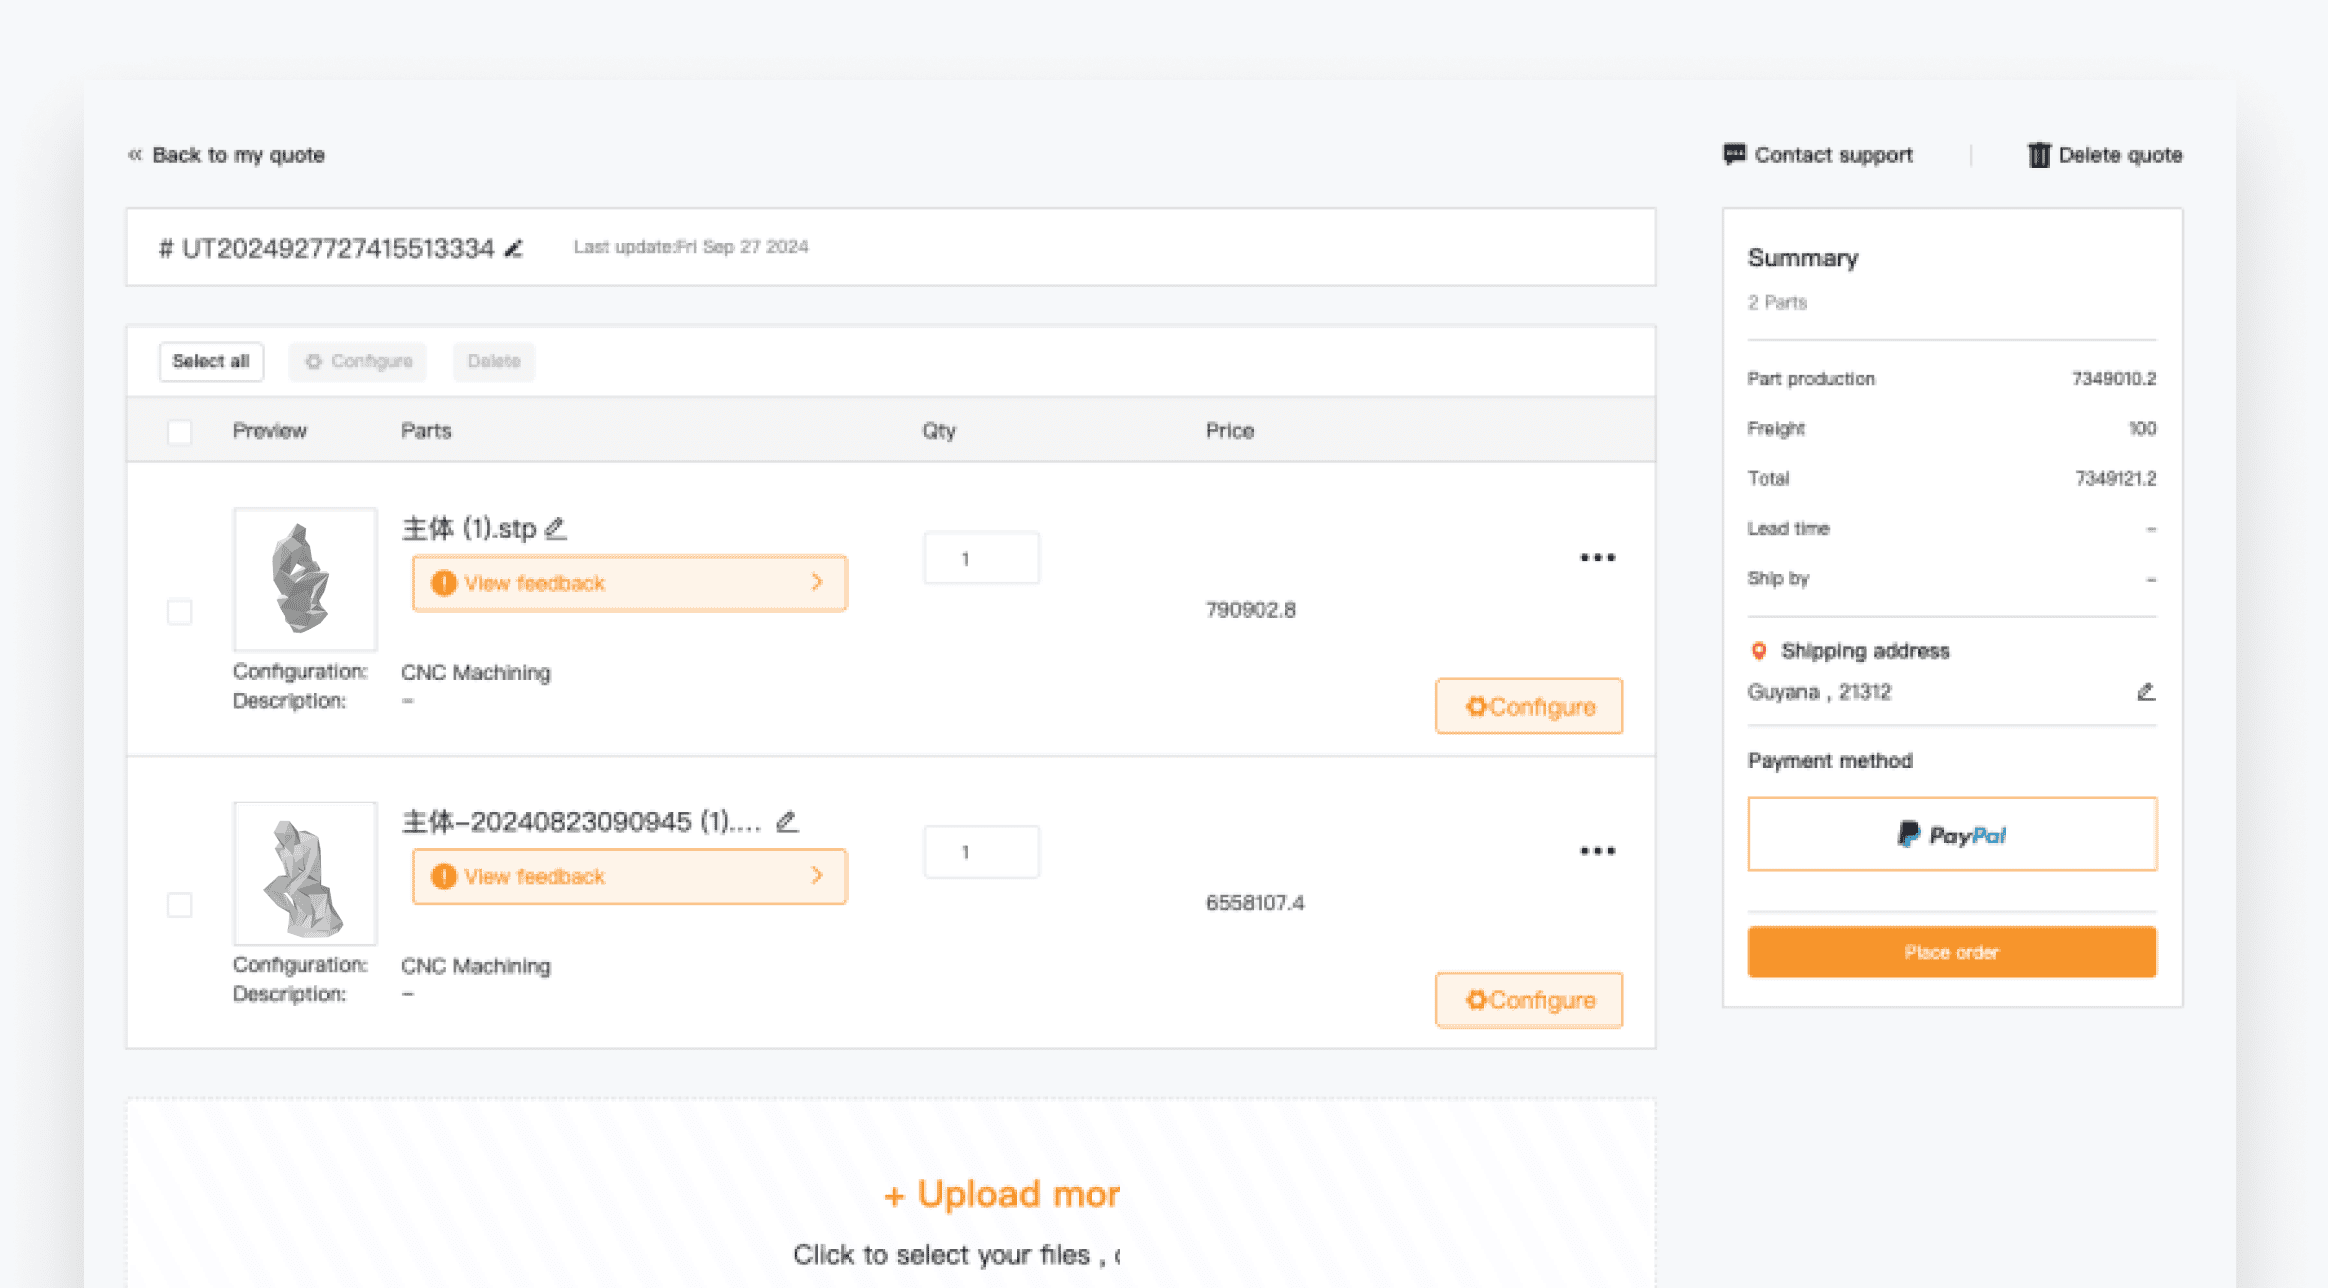
Task: Click the disabled Configure toolbar button
Action: pyautogui.click(x=358, y=361)
